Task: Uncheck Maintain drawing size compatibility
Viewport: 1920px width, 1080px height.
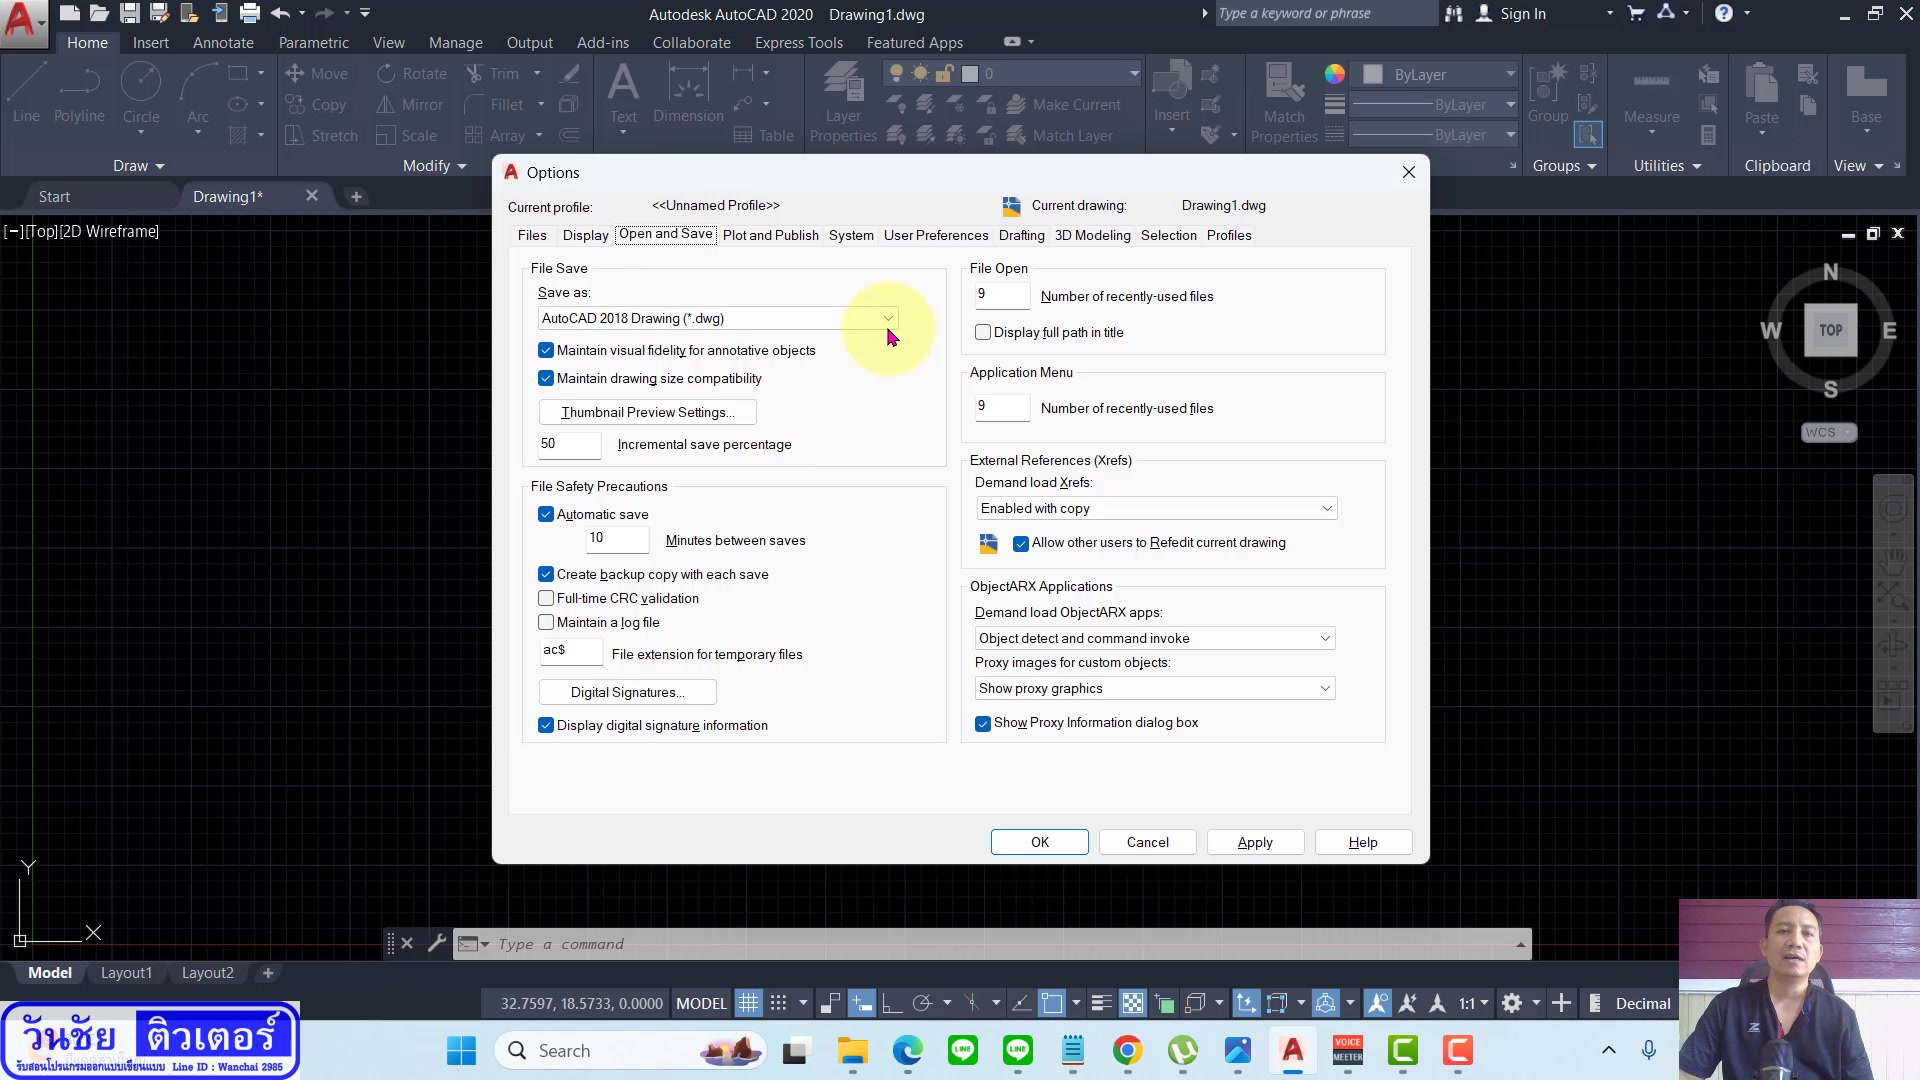Action: click(546, 378)
